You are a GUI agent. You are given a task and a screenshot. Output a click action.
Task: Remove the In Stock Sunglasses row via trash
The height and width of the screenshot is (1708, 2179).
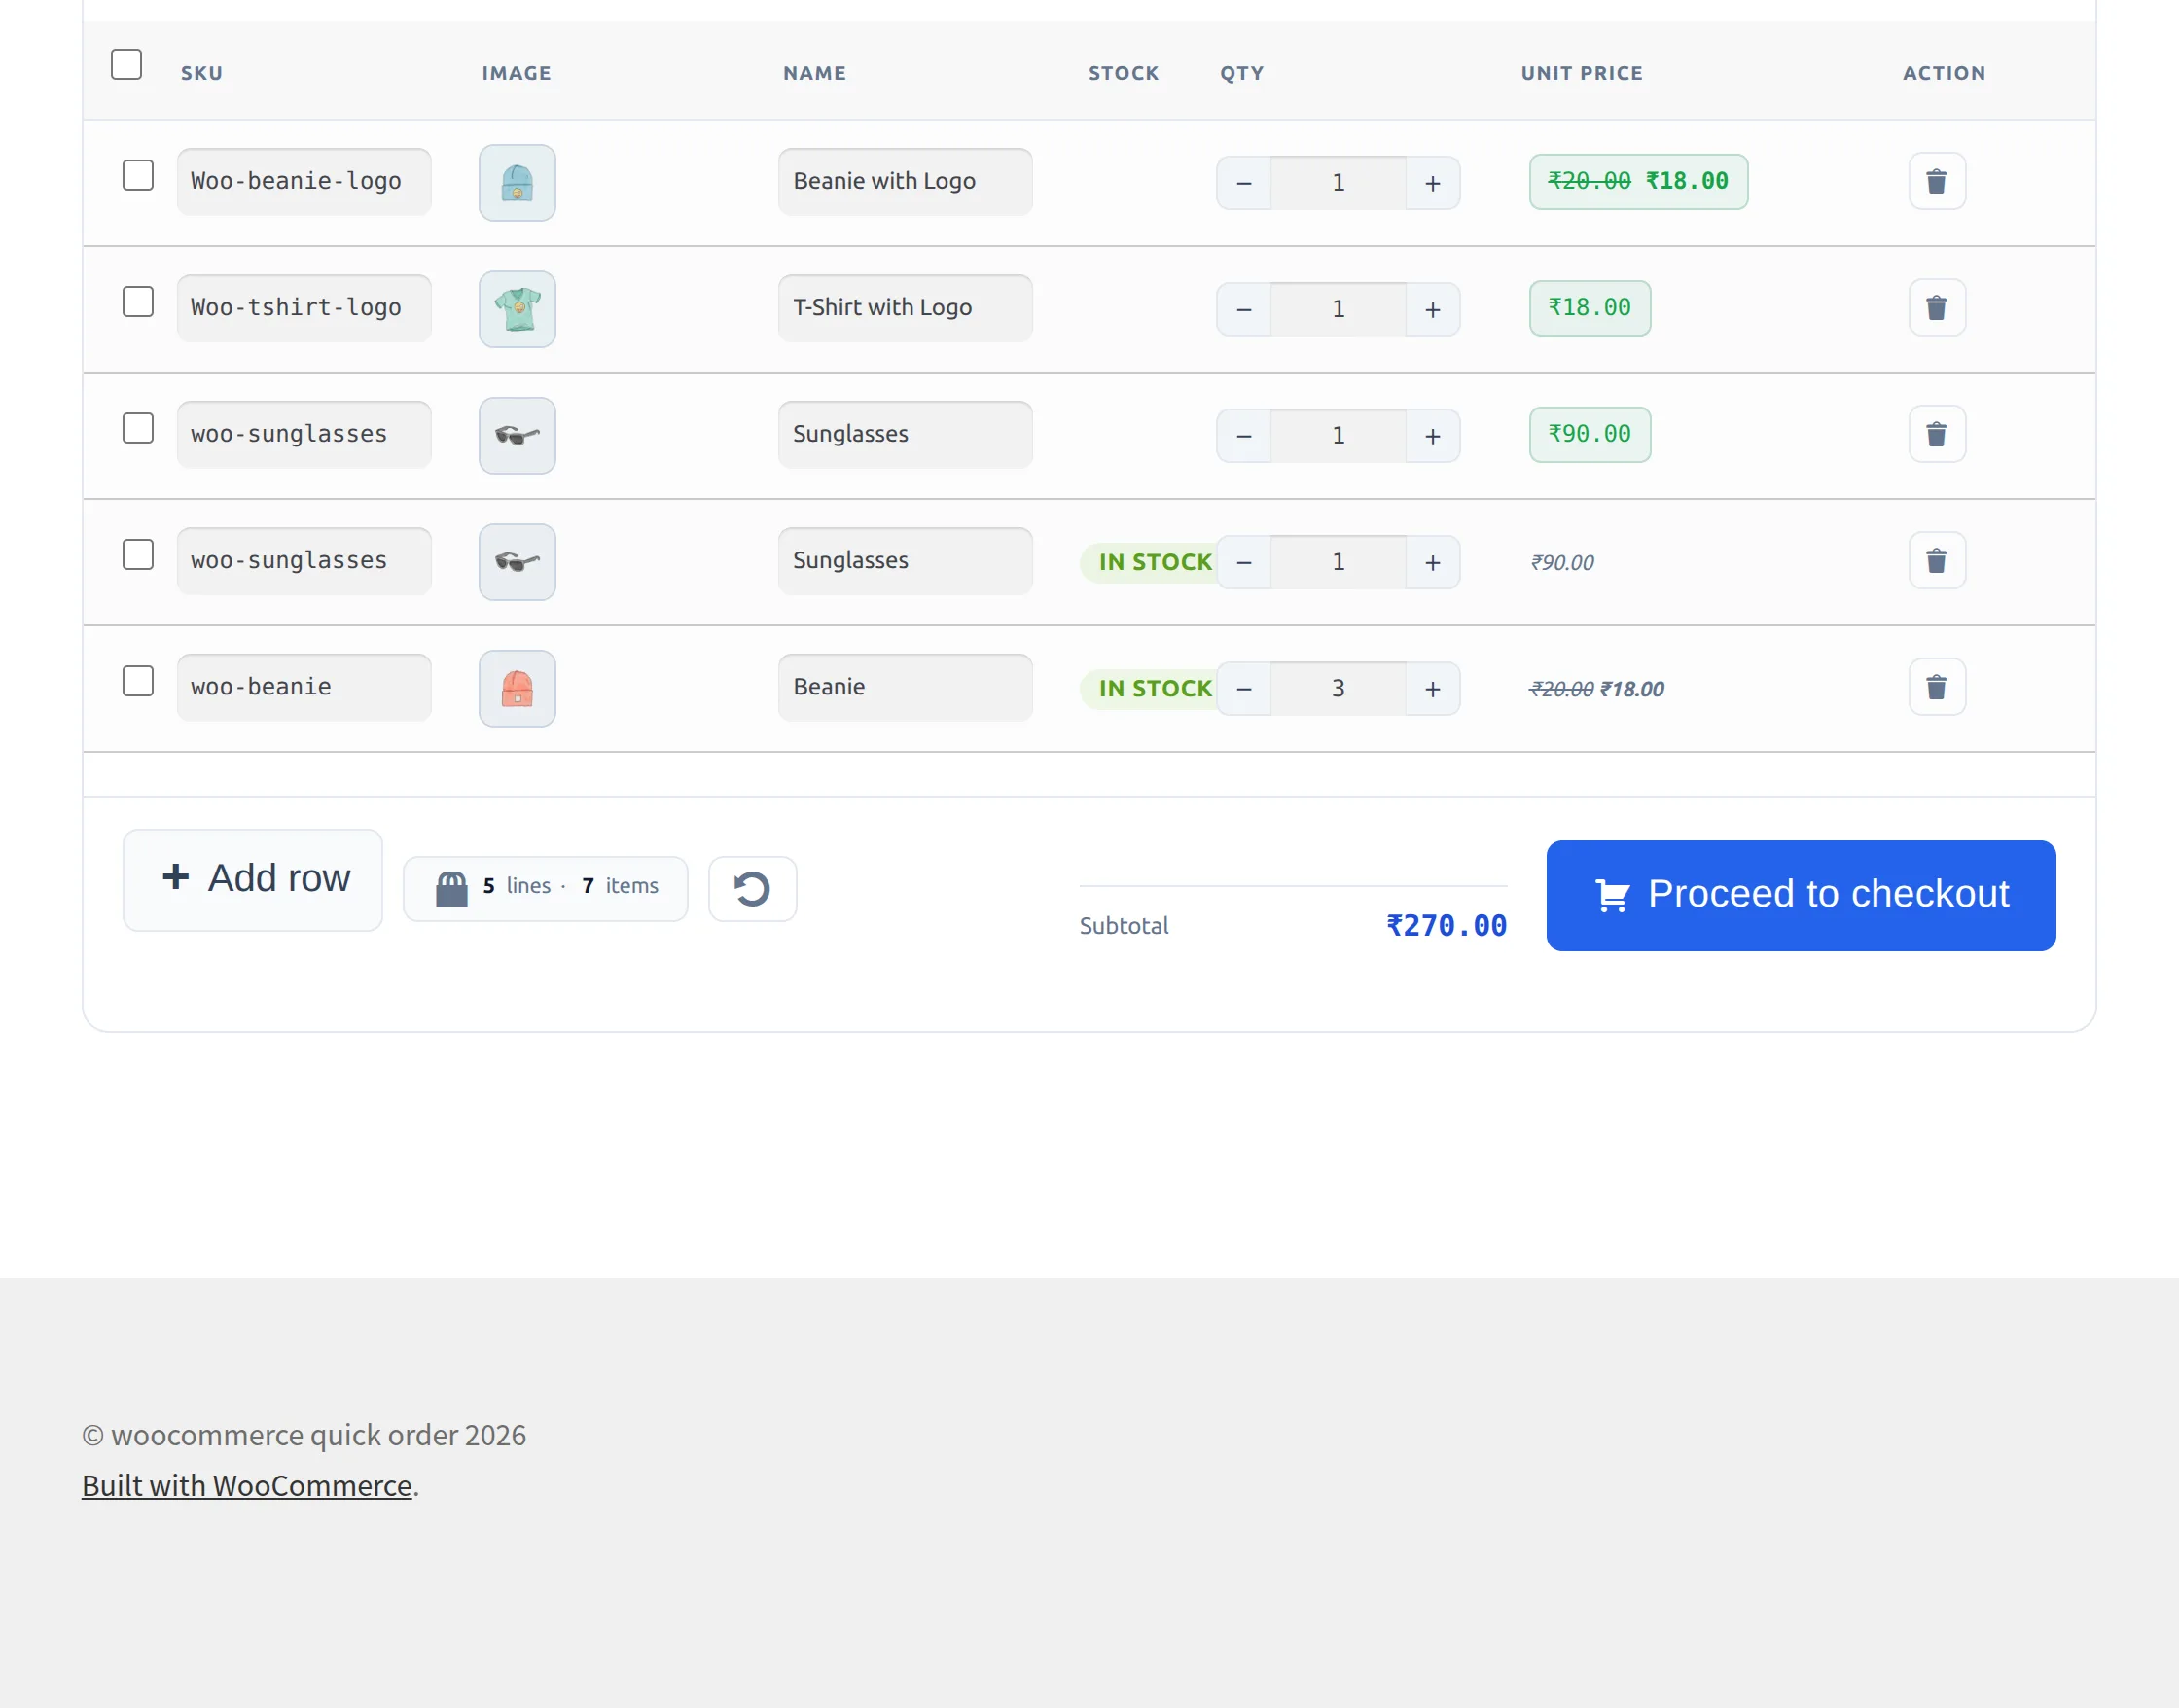point(1936,561)
